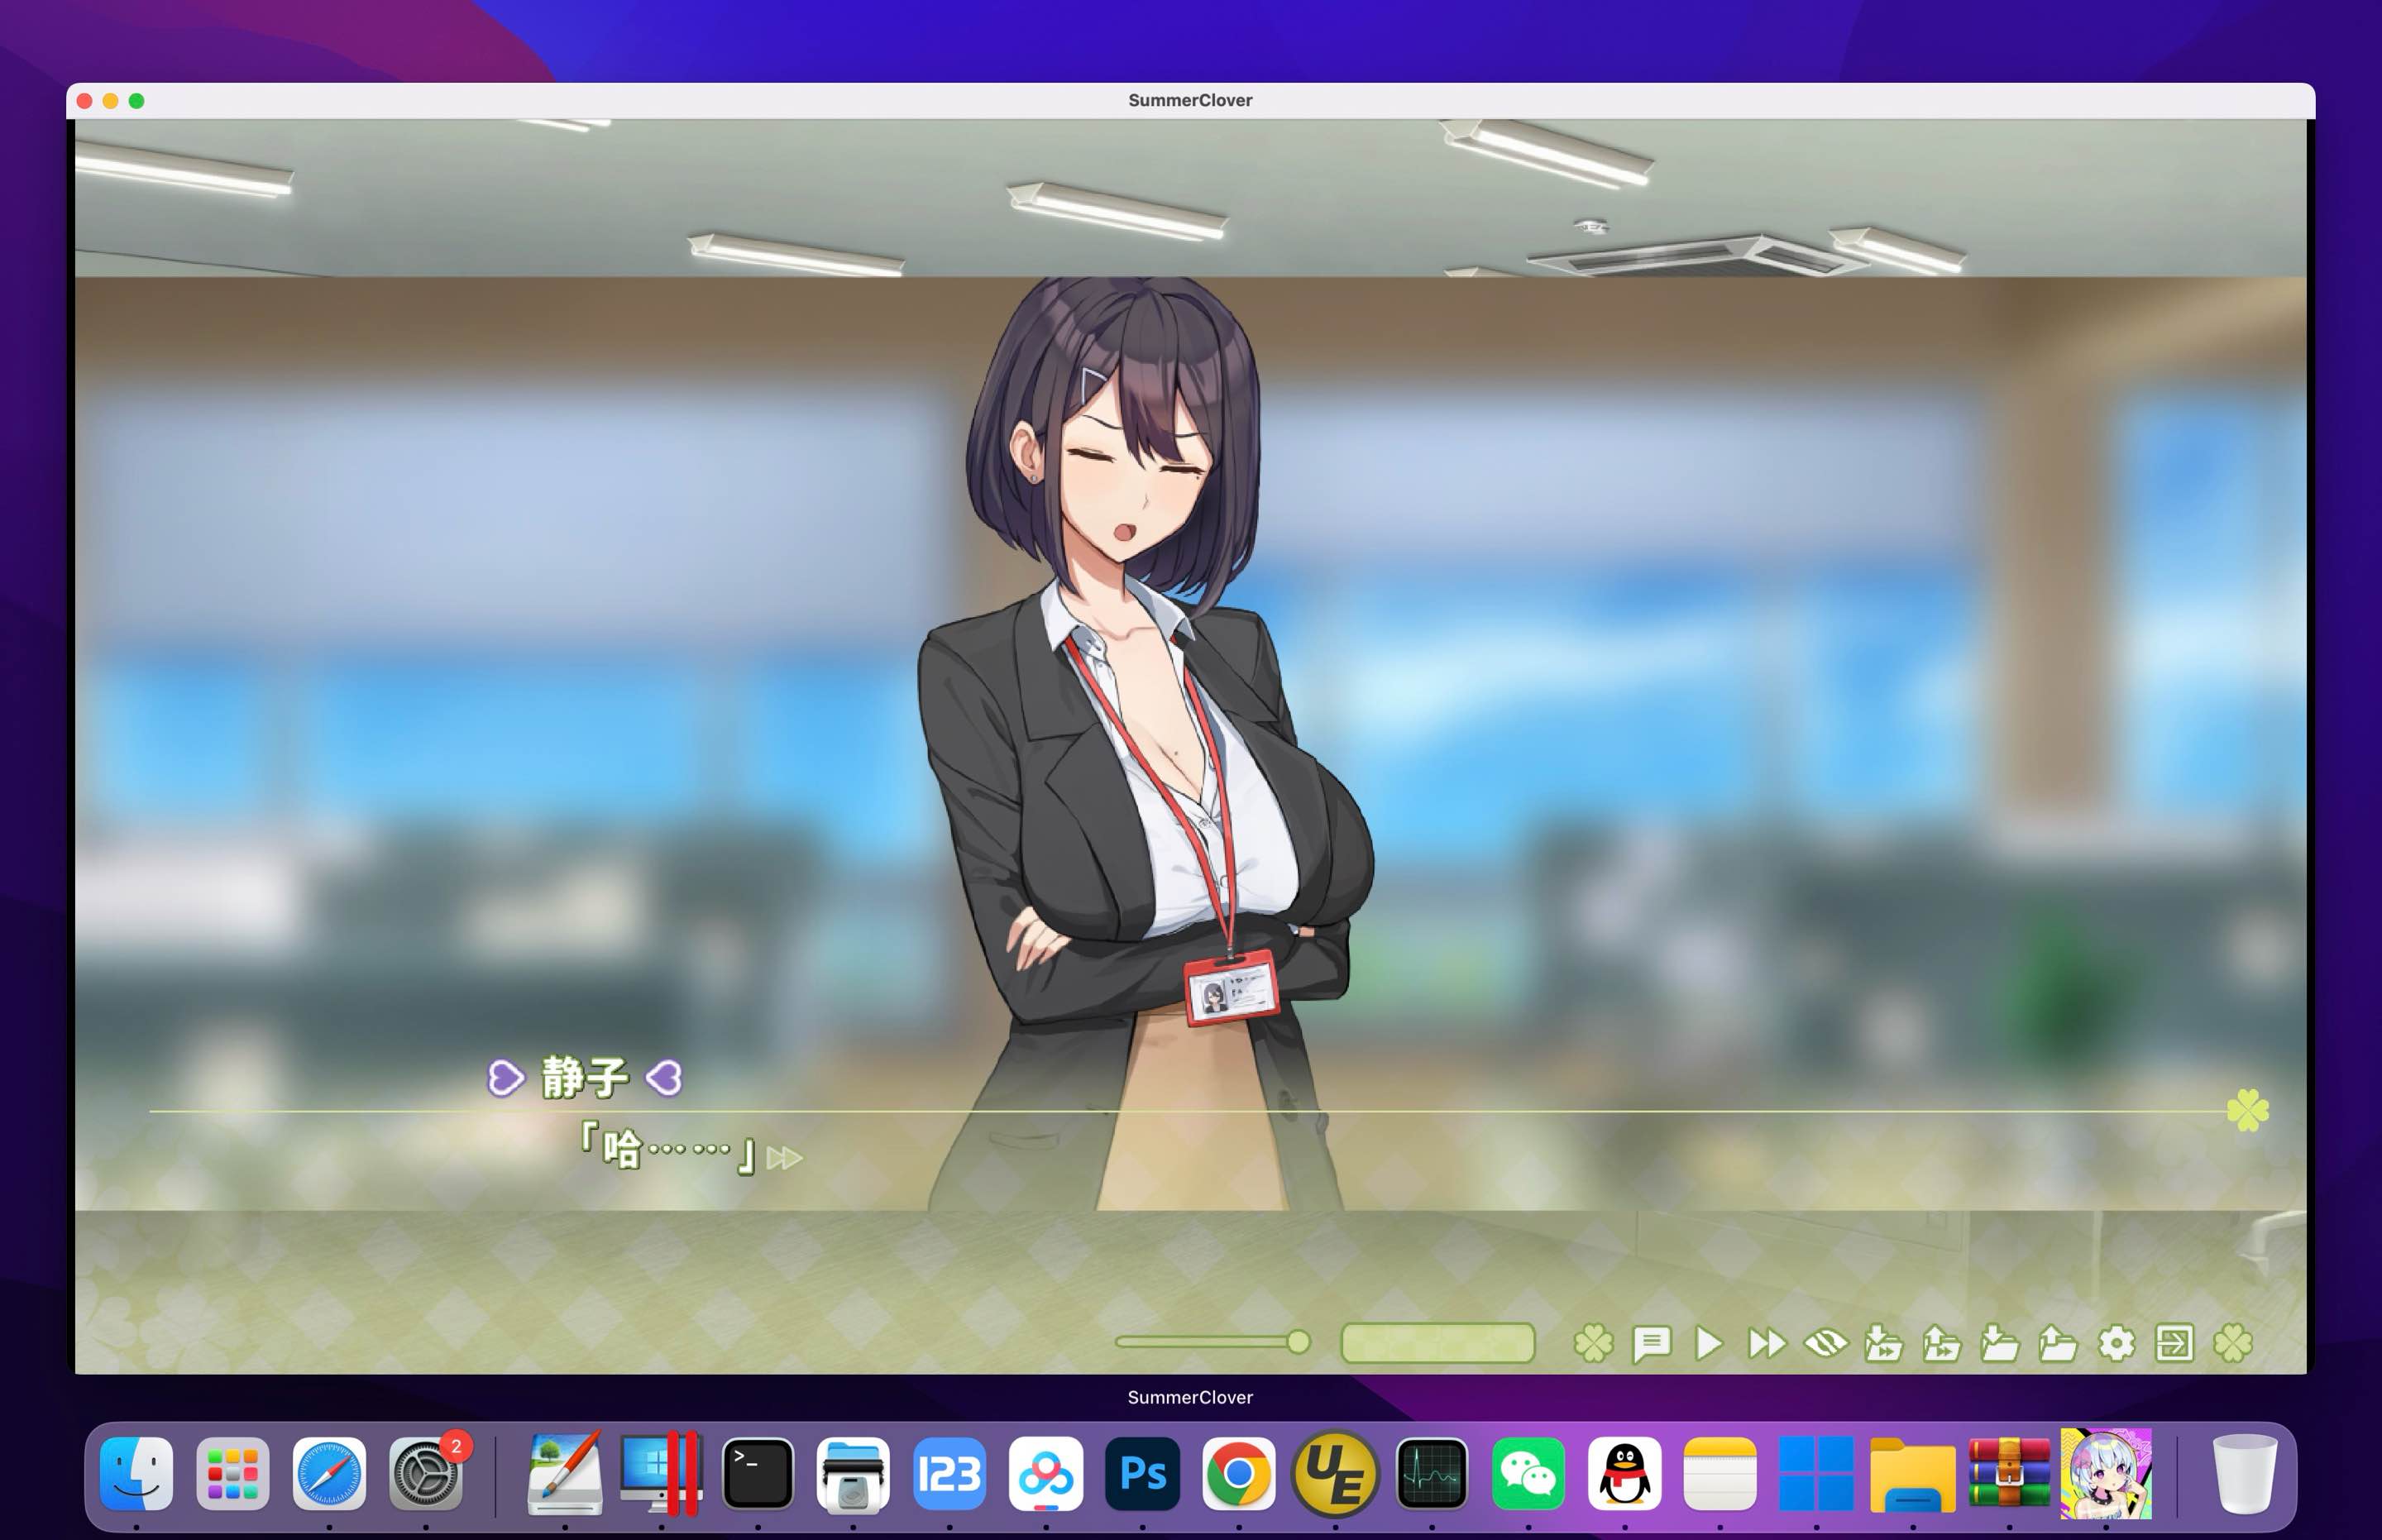Advance dialogue via arrows after 哈……

click(x=784, y=1158)
